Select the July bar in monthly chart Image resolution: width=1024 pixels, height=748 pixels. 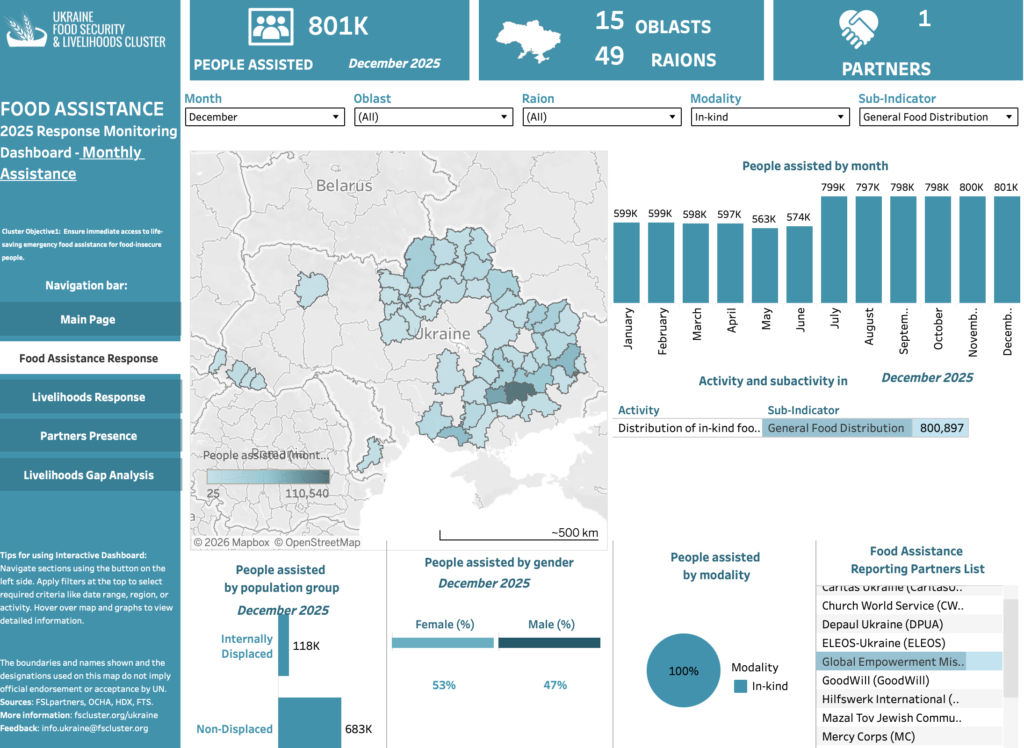click(x=833, y=258)
